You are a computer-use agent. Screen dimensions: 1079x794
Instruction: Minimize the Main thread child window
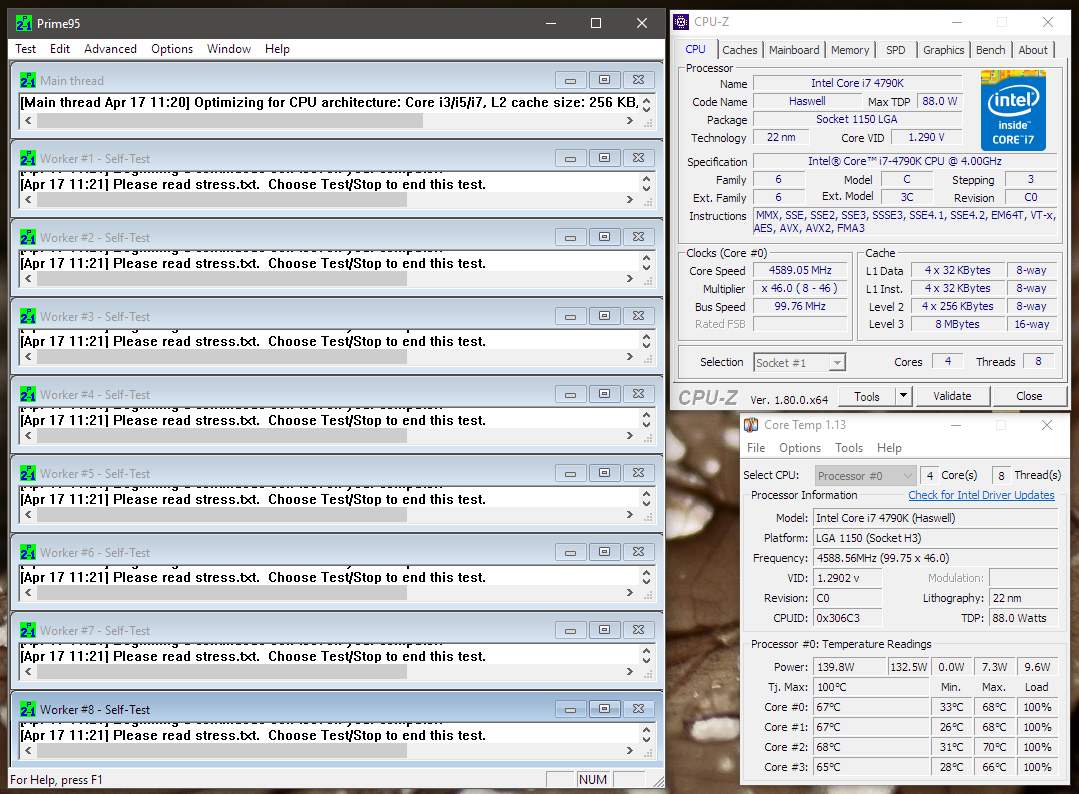pos(570,81)
